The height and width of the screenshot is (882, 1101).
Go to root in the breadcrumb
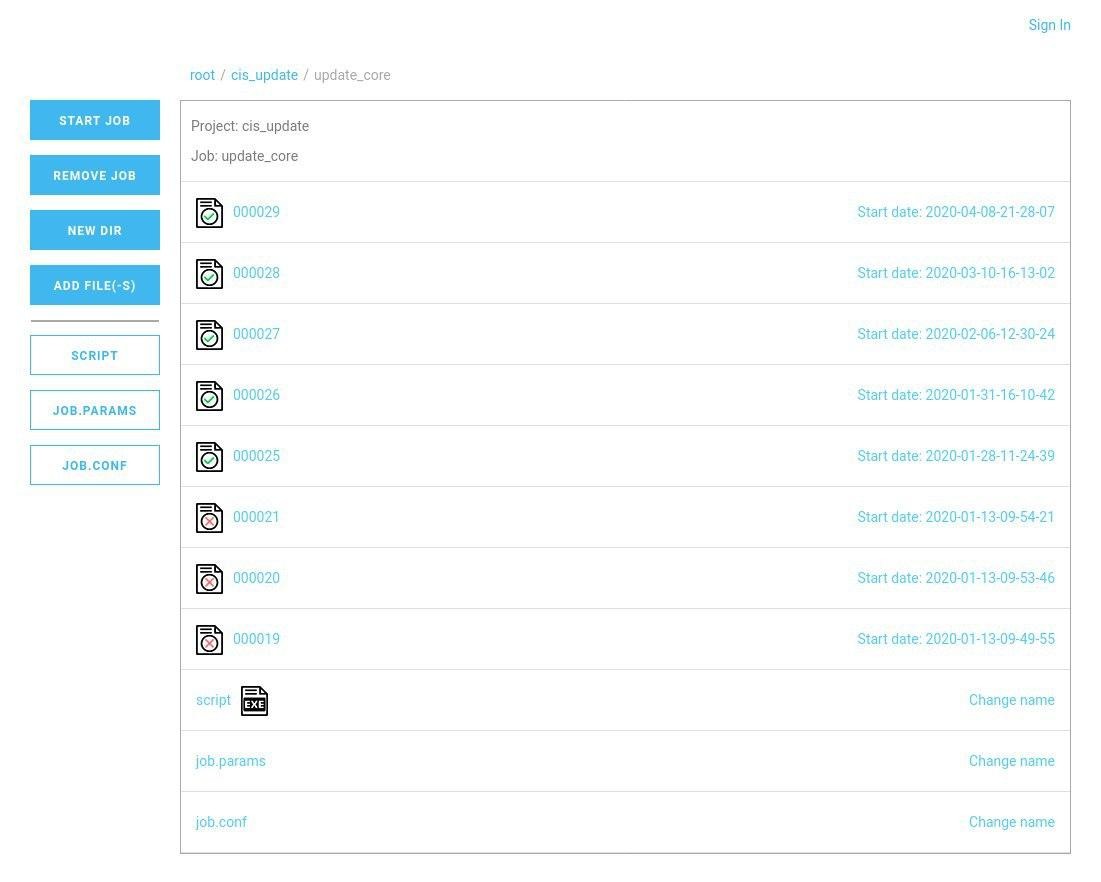202,75
